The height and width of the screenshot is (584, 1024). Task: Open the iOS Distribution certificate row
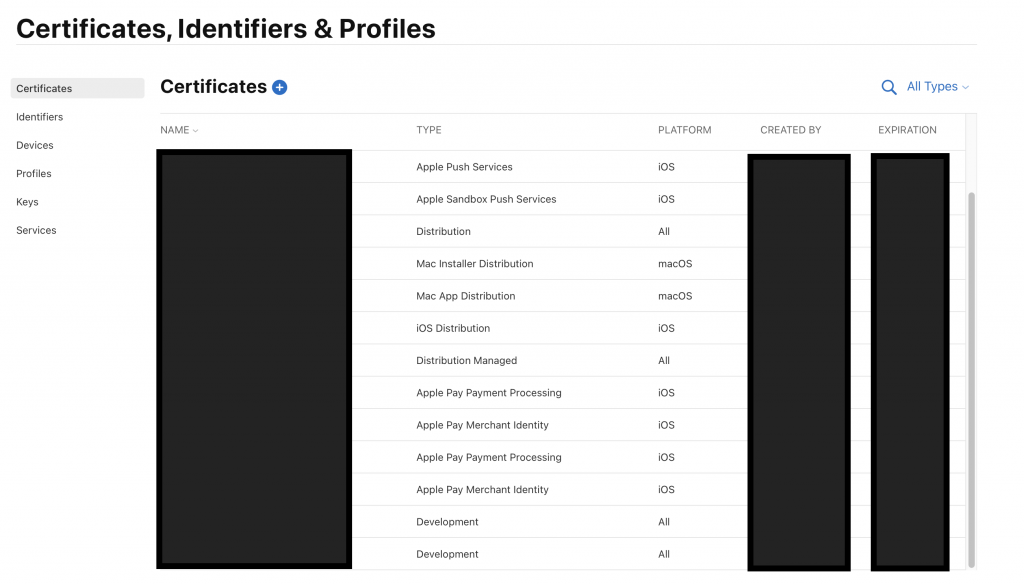click(453, 328)
